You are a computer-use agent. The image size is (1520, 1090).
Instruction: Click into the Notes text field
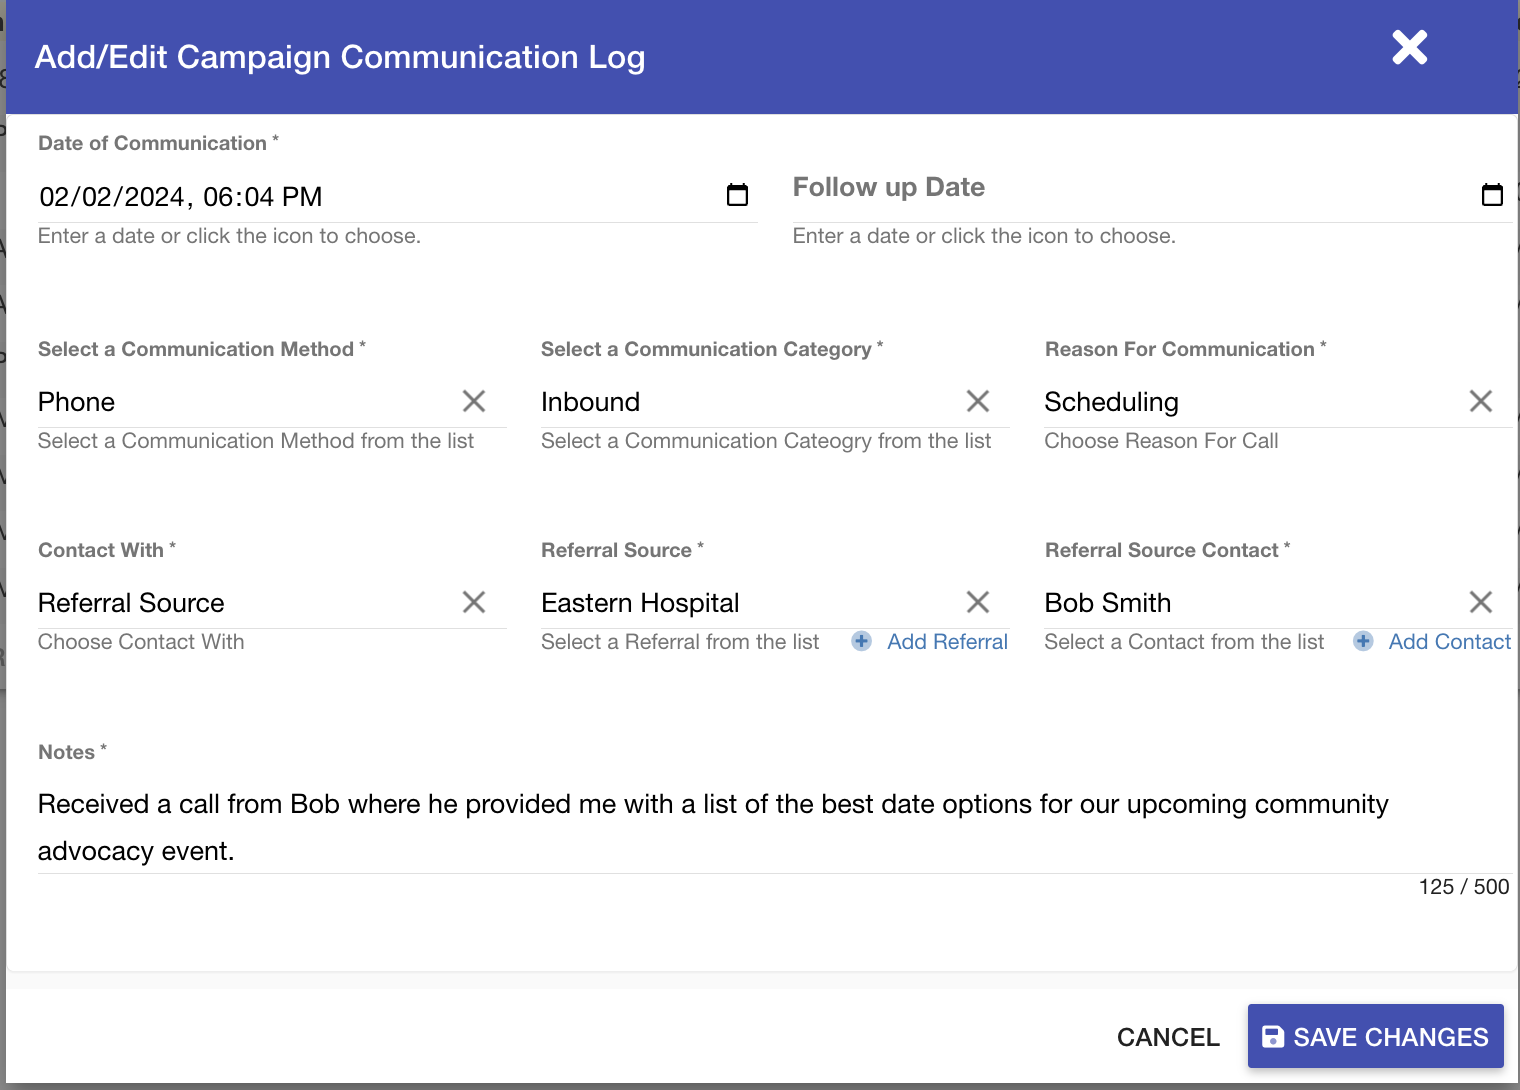point(700,827)
